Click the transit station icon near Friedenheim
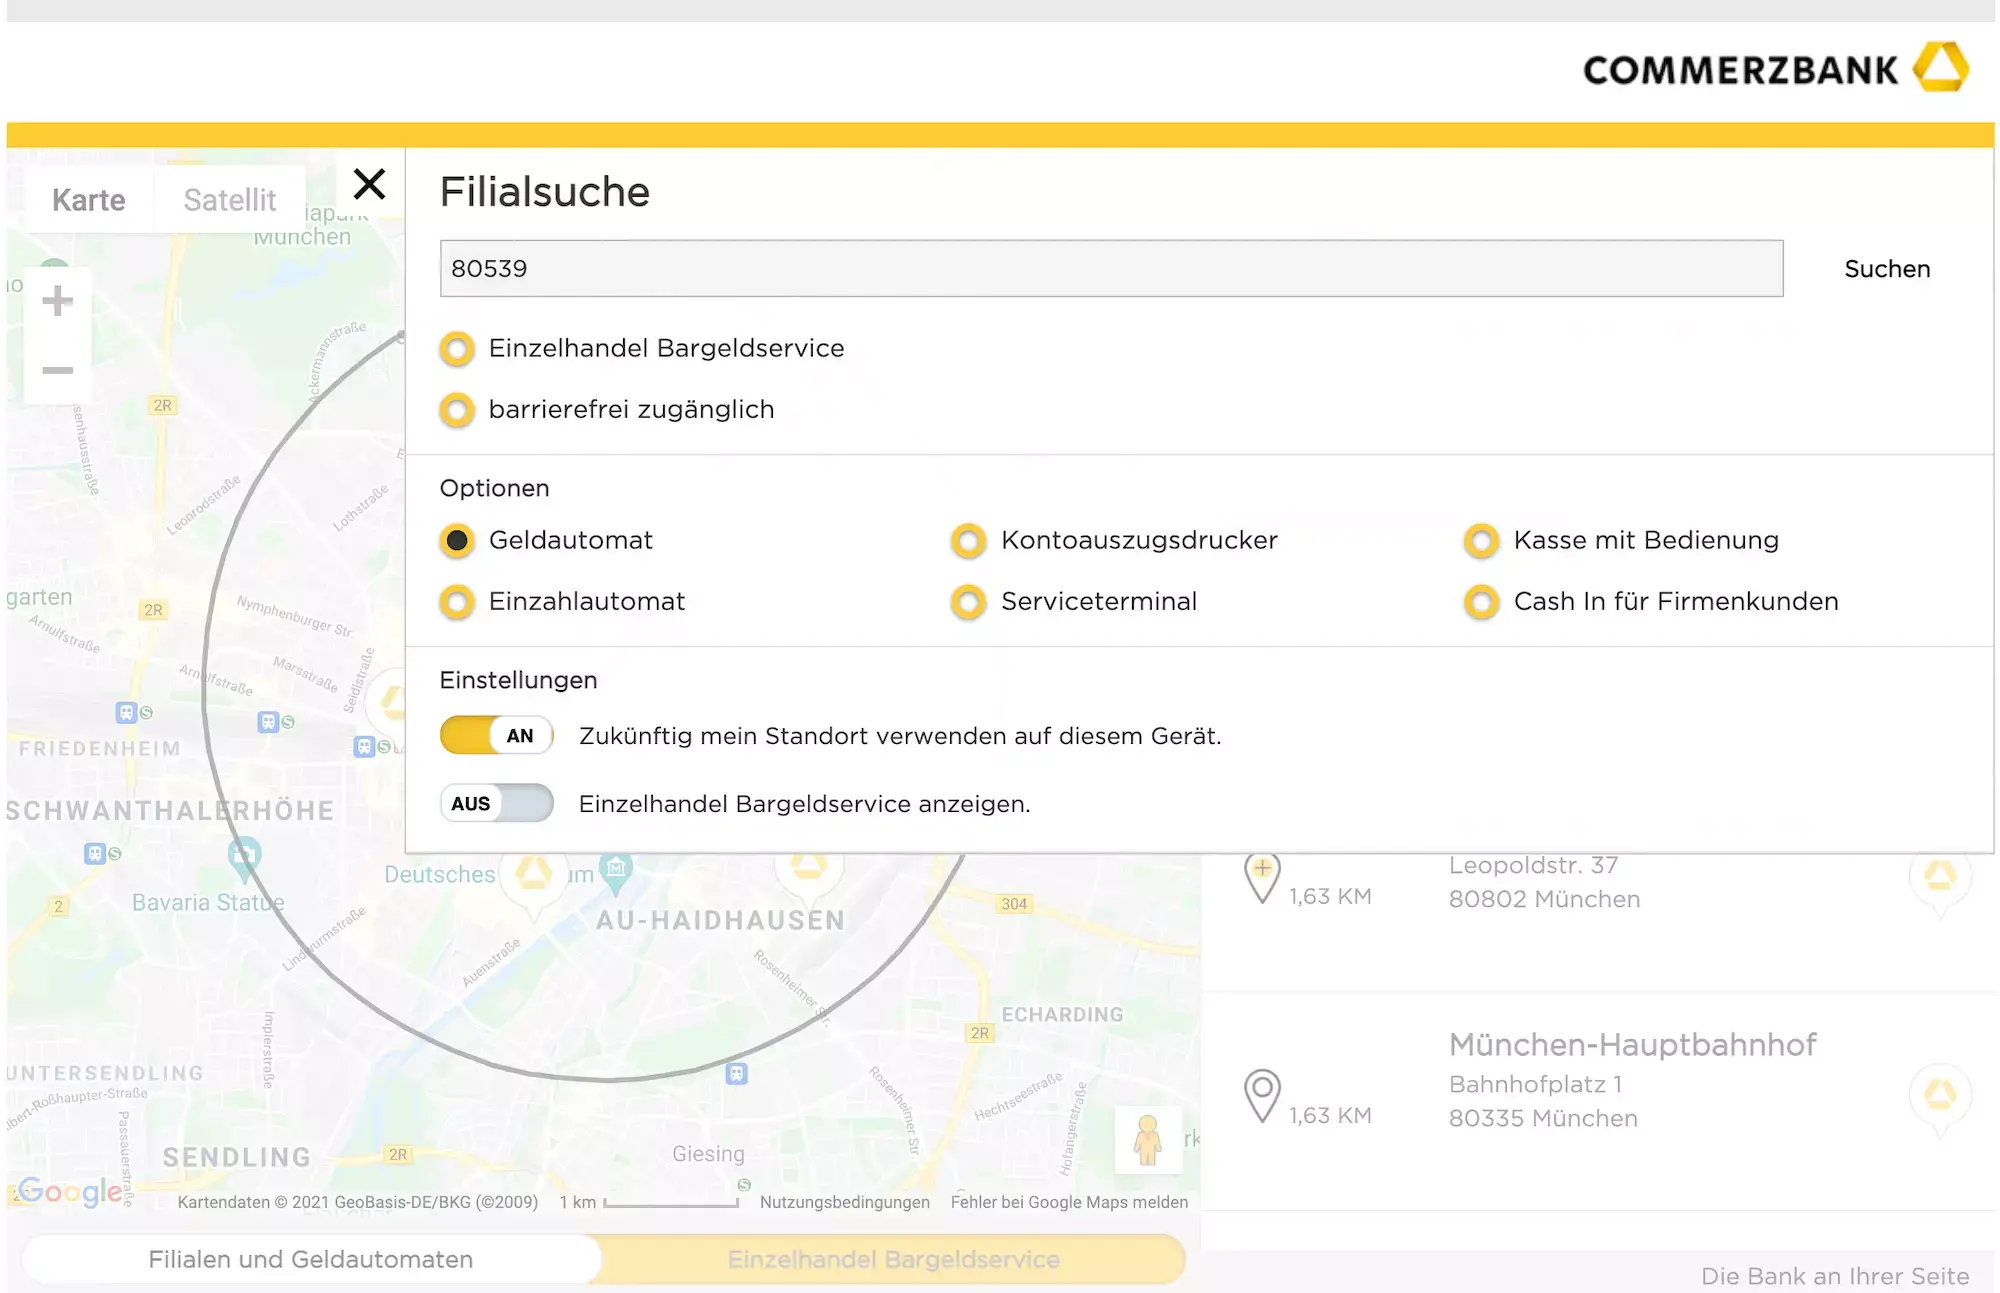Screen dimensions: 2000x1293 (126, 713)
